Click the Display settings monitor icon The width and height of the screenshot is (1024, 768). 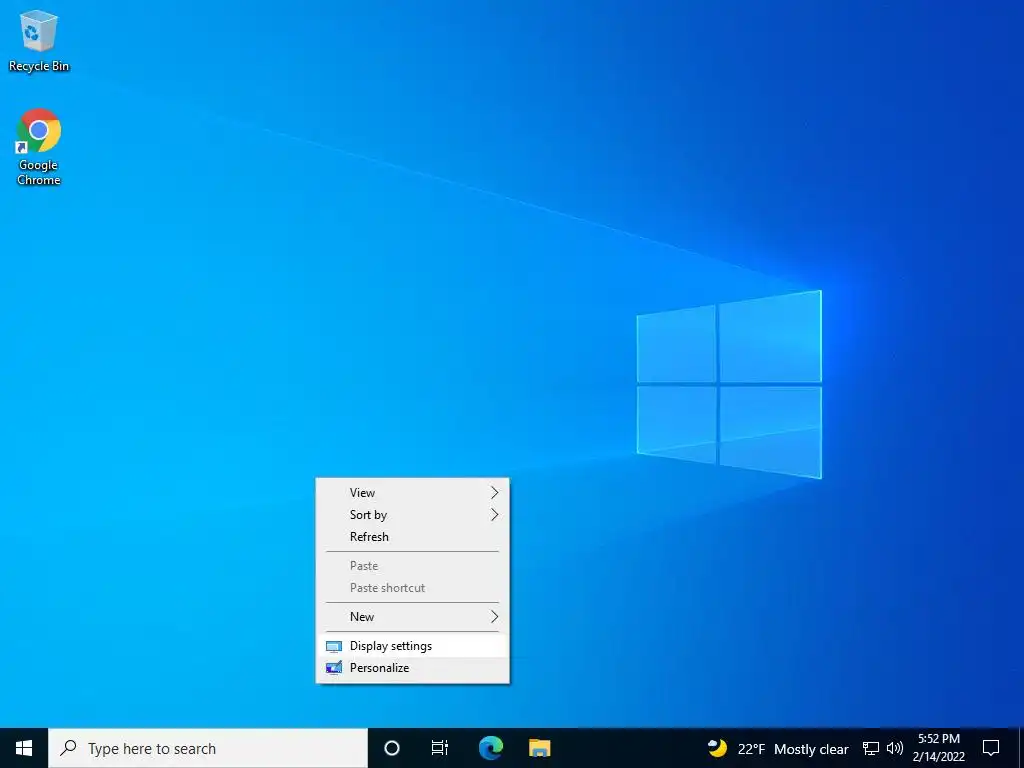point(334,647)
